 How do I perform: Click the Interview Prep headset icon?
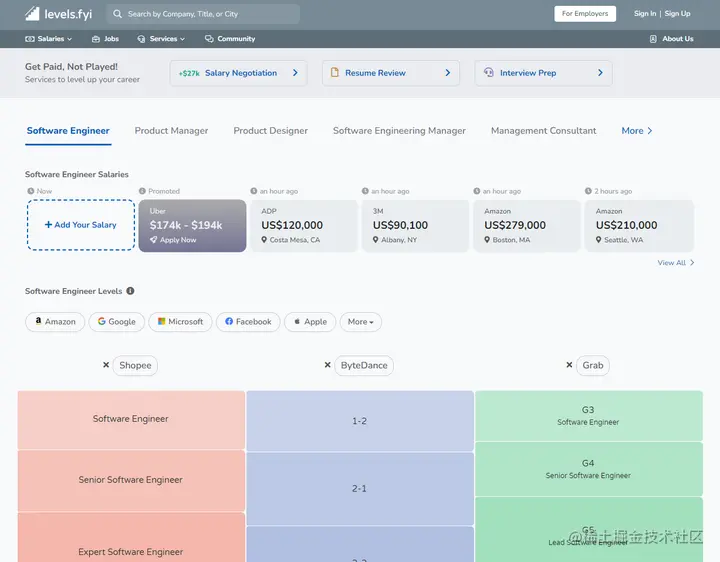pyautogui.click(x=489, y=73)
